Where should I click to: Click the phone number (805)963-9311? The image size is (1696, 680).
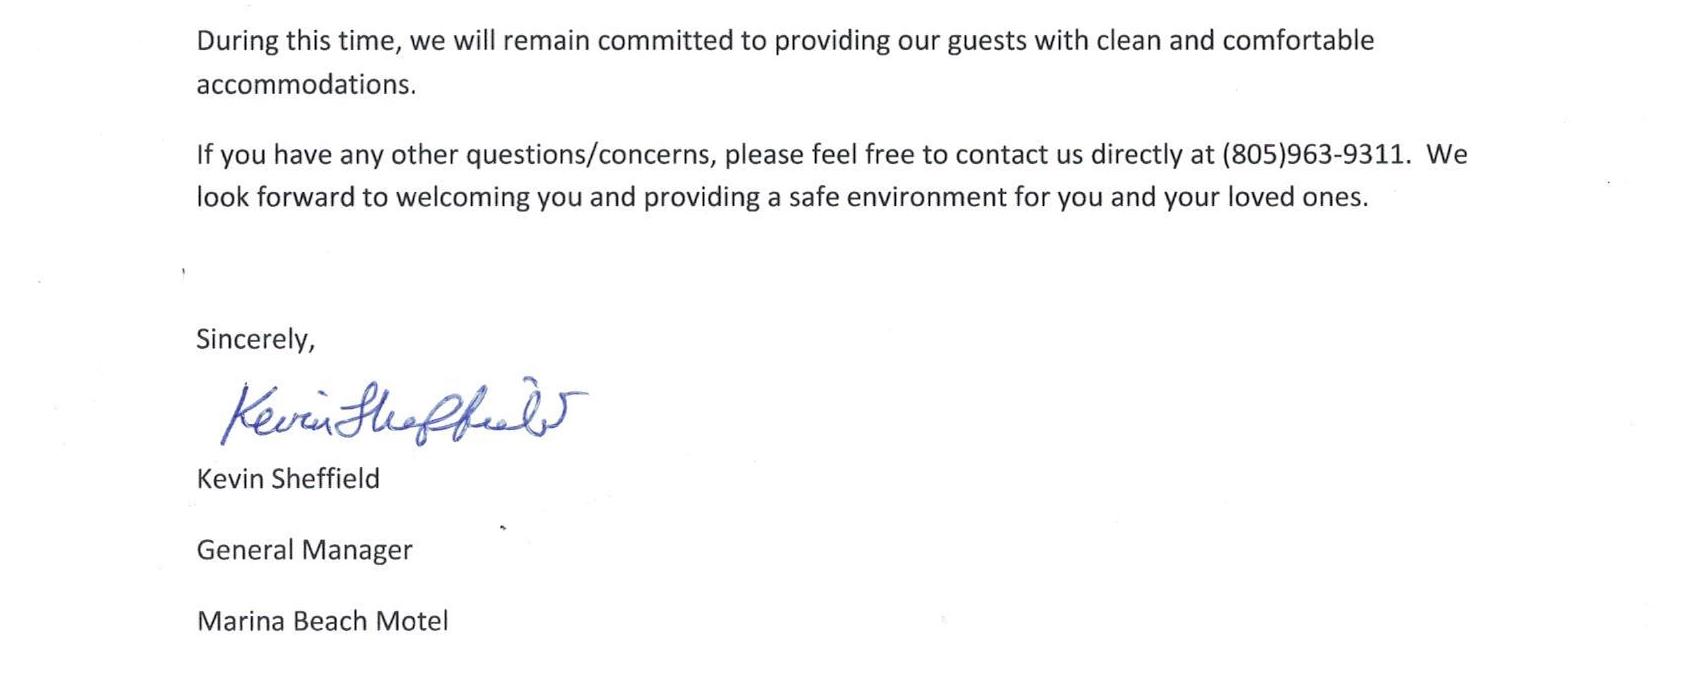click(1317, 155)
